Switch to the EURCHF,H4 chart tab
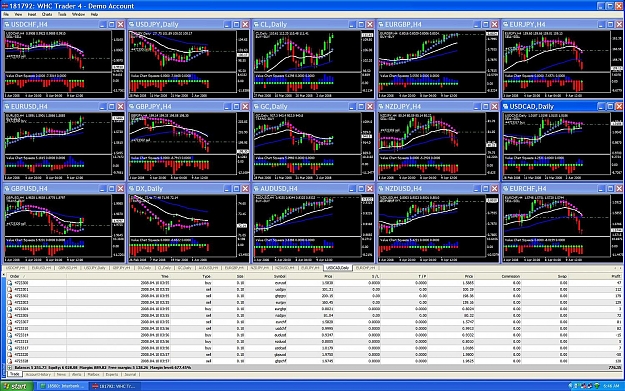Viewport: 625px width, 391px height. [365, 268]
